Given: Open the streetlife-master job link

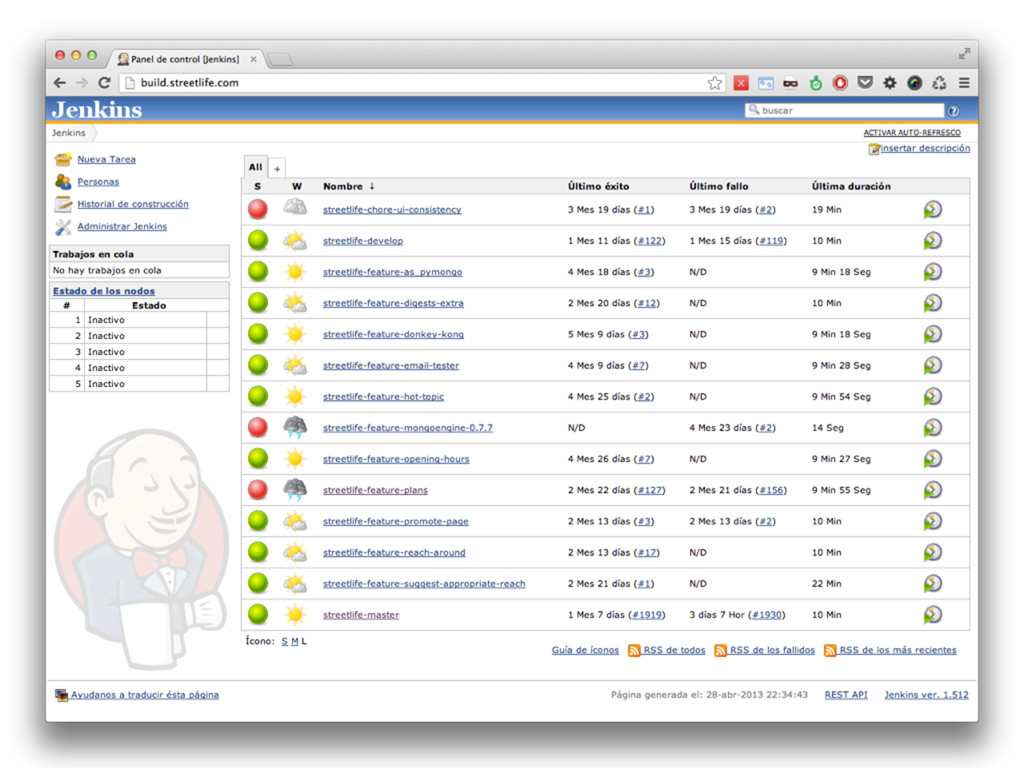Looking at the screenshot, I should point(360,615).
